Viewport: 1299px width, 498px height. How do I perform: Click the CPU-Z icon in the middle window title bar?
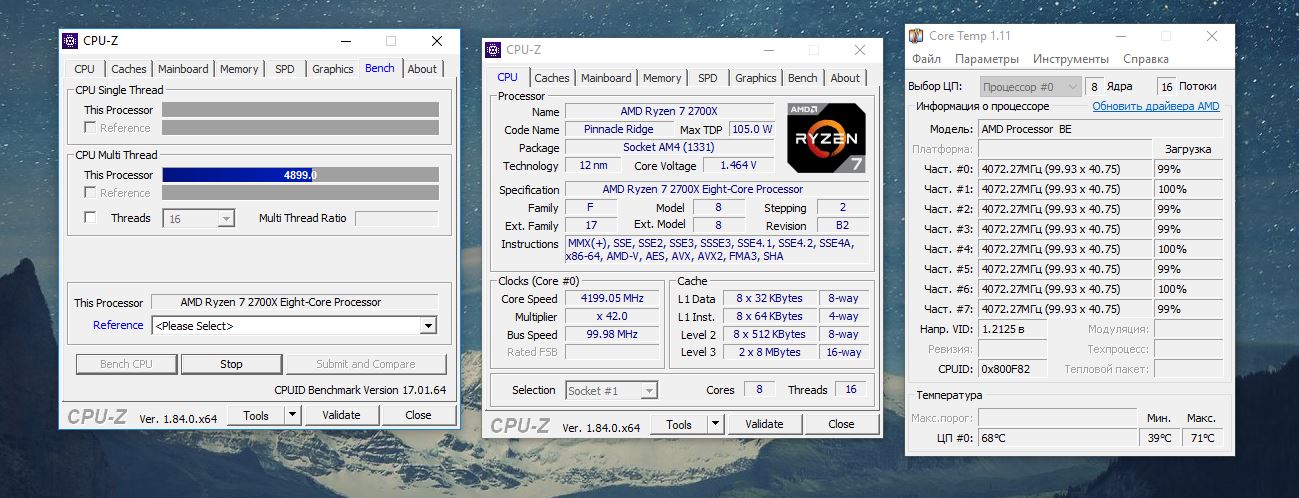(x=493, y=49)
